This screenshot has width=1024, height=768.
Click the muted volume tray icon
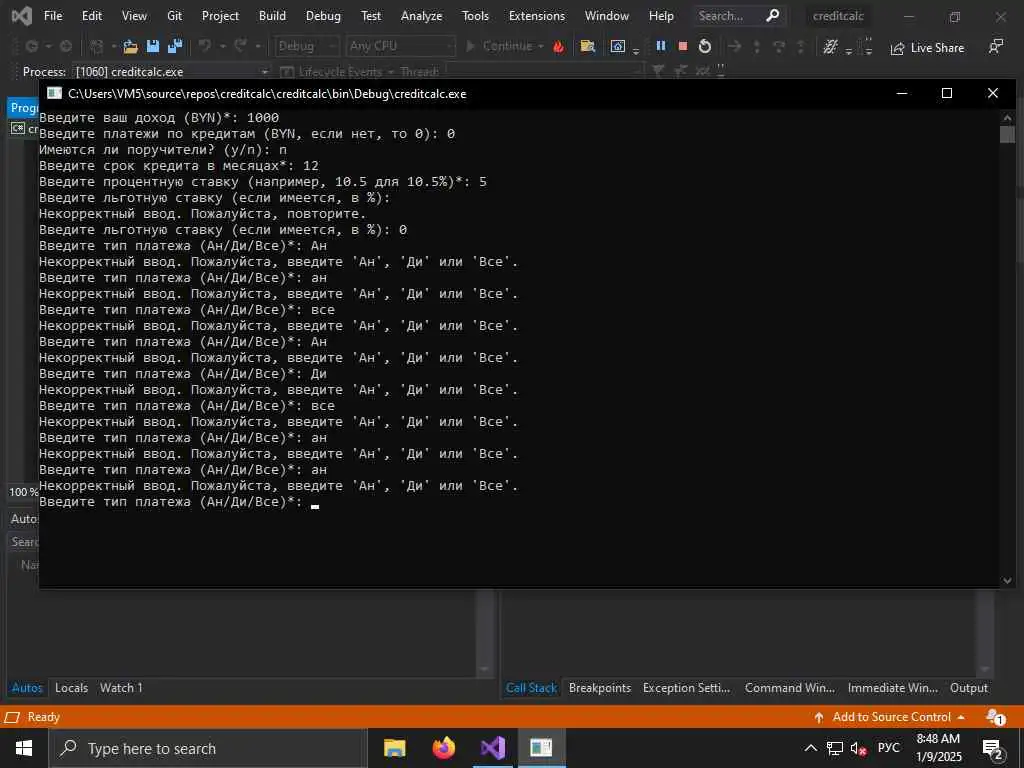pyautogui.click(x=858, y=748)
